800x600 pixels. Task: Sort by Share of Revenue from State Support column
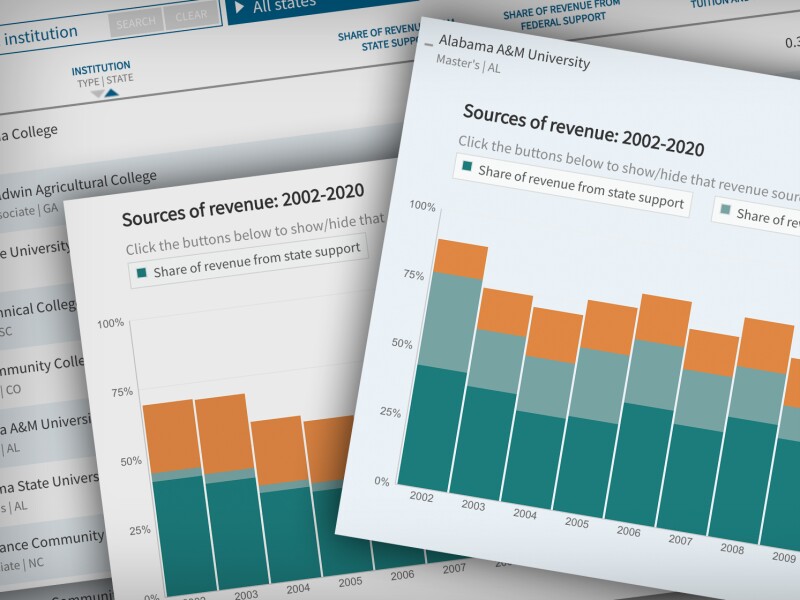click(378, 37)
